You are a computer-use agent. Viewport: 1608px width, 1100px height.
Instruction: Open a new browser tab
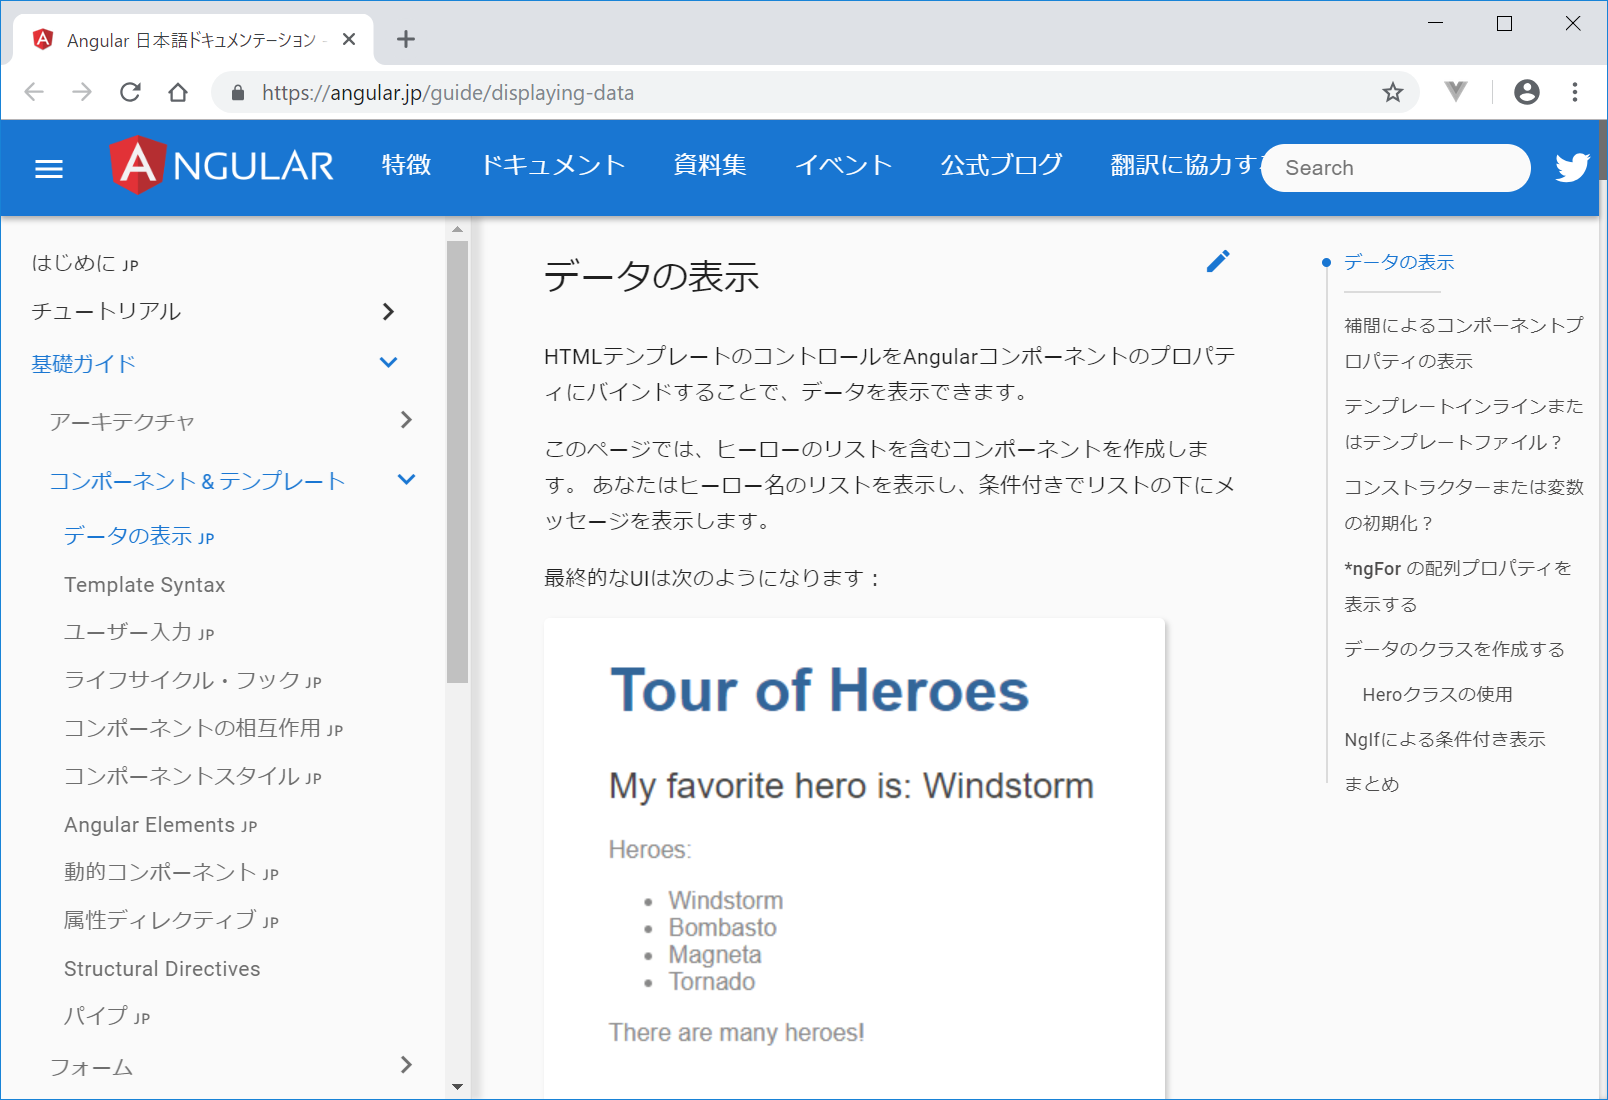point(405,39)
